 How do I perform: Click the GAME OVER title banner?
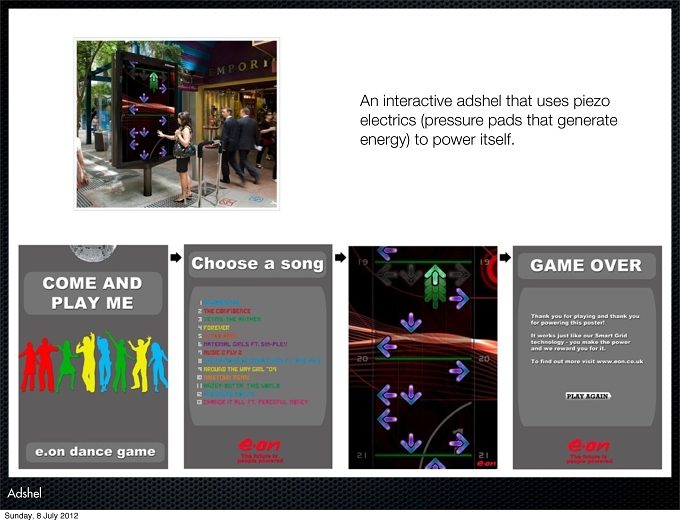pos(586,265)
